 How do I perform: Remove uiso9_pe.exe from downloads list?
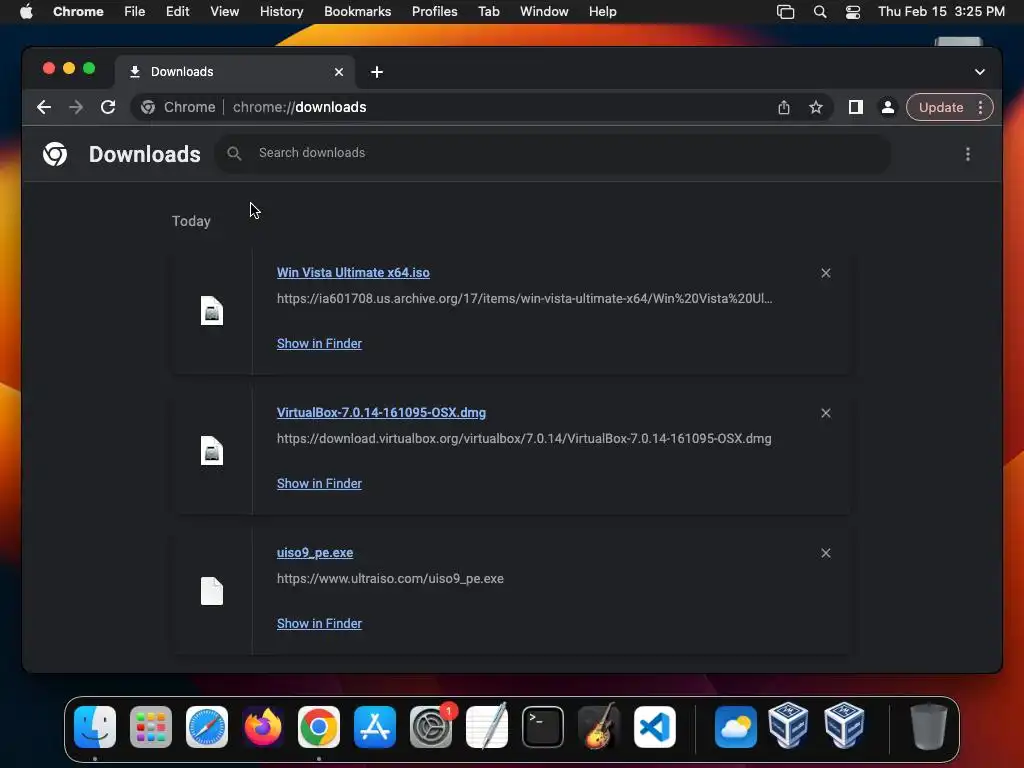825,553
